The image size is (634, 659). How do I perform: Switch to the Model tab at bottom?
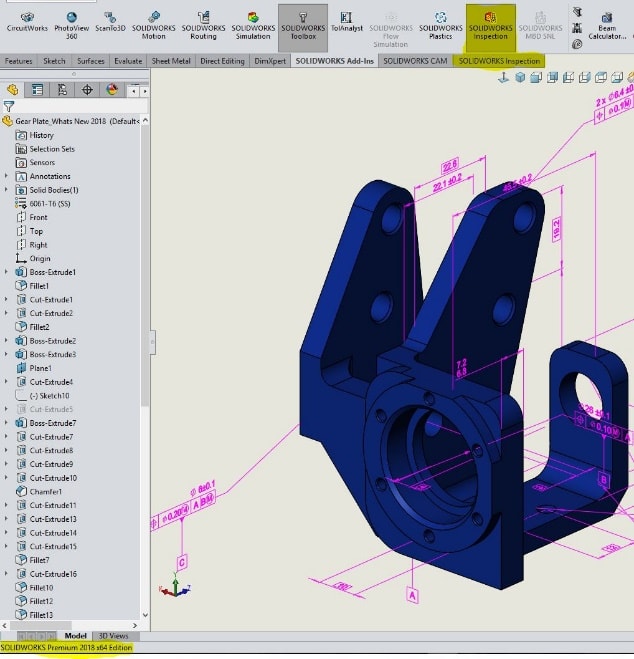[76, 635]
